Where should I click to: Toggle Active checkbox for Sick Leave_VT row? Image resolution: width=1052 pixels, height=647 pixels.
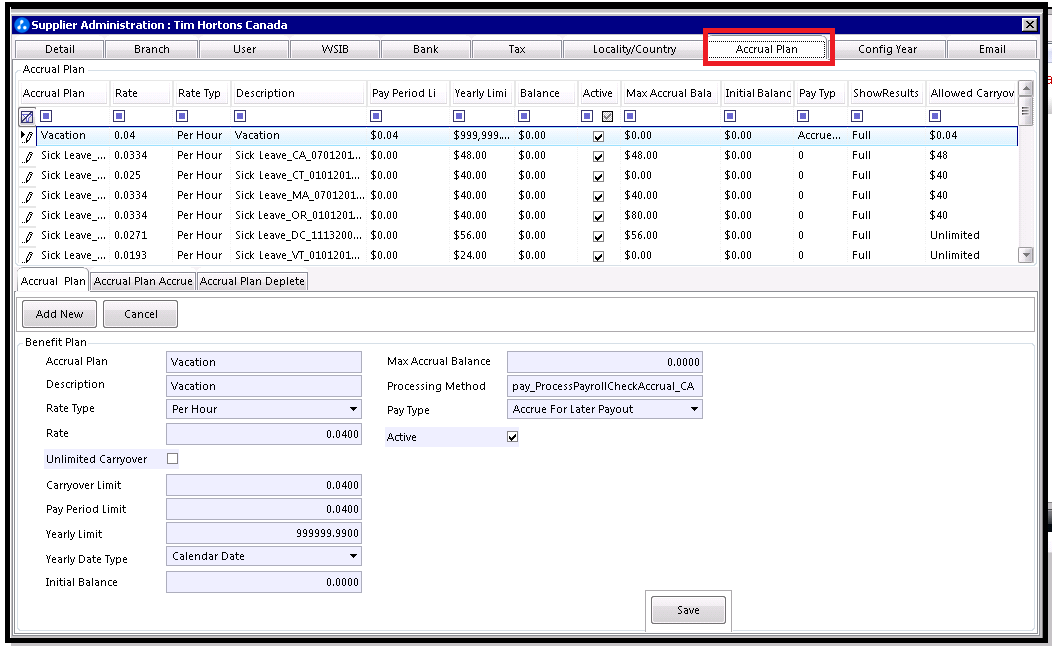598,256
